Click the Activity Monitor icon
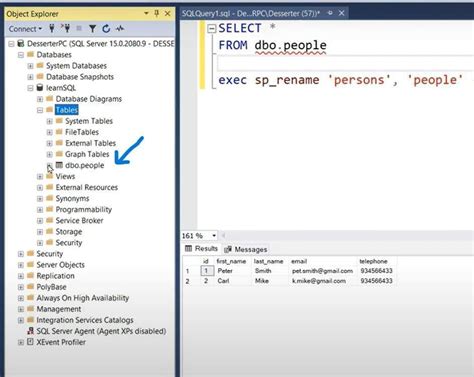The image size is (474, 377). [120, 29]
